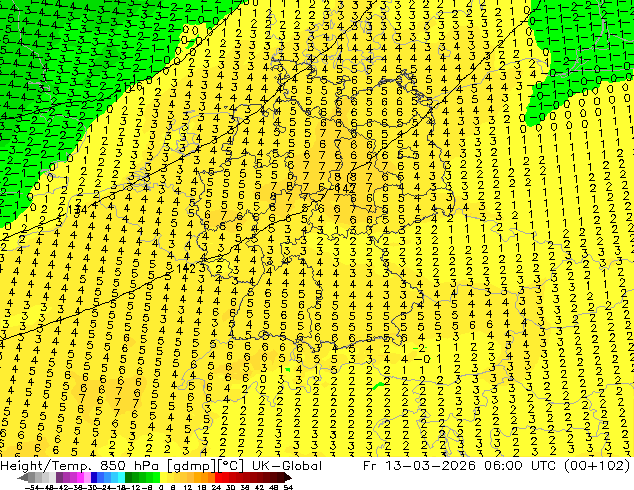
Task: Click the "134" contour label on the map
Action: (x=78, y=210)
